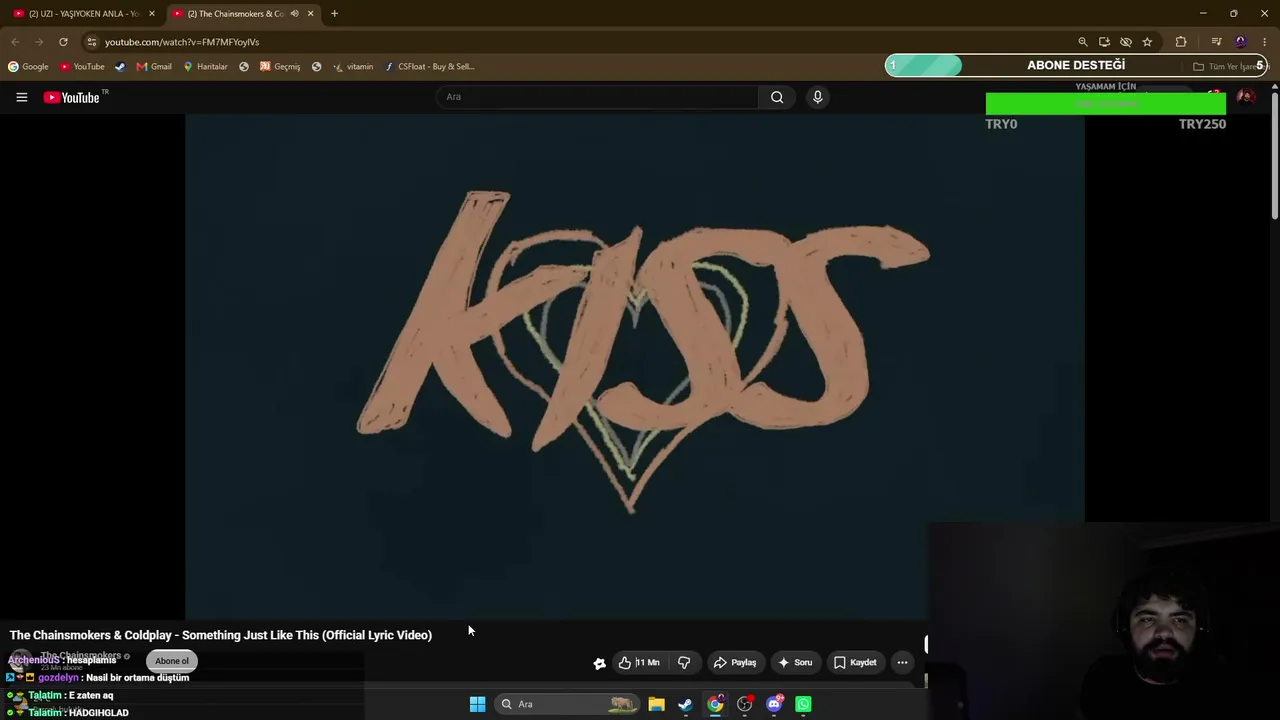Viewport: 1280px width, 720px height.
Task: Save the video with Kaydet
Action: pyautogui.click(x=855, y=662)
